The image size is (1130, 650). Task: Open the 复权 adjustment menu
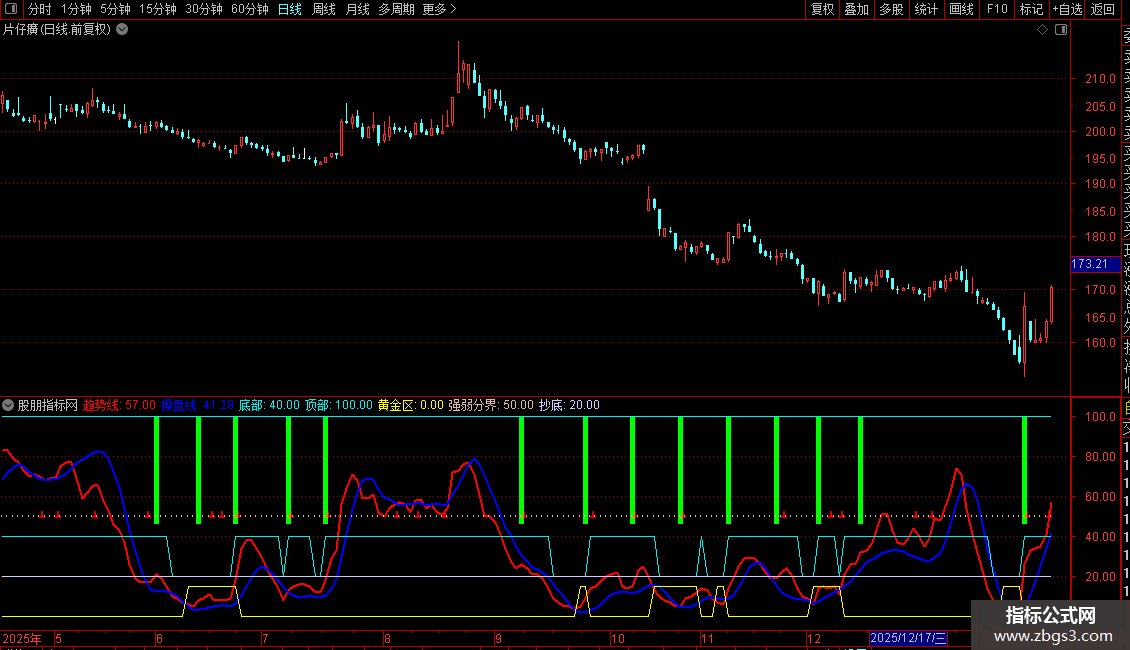(x=822, y=9)
